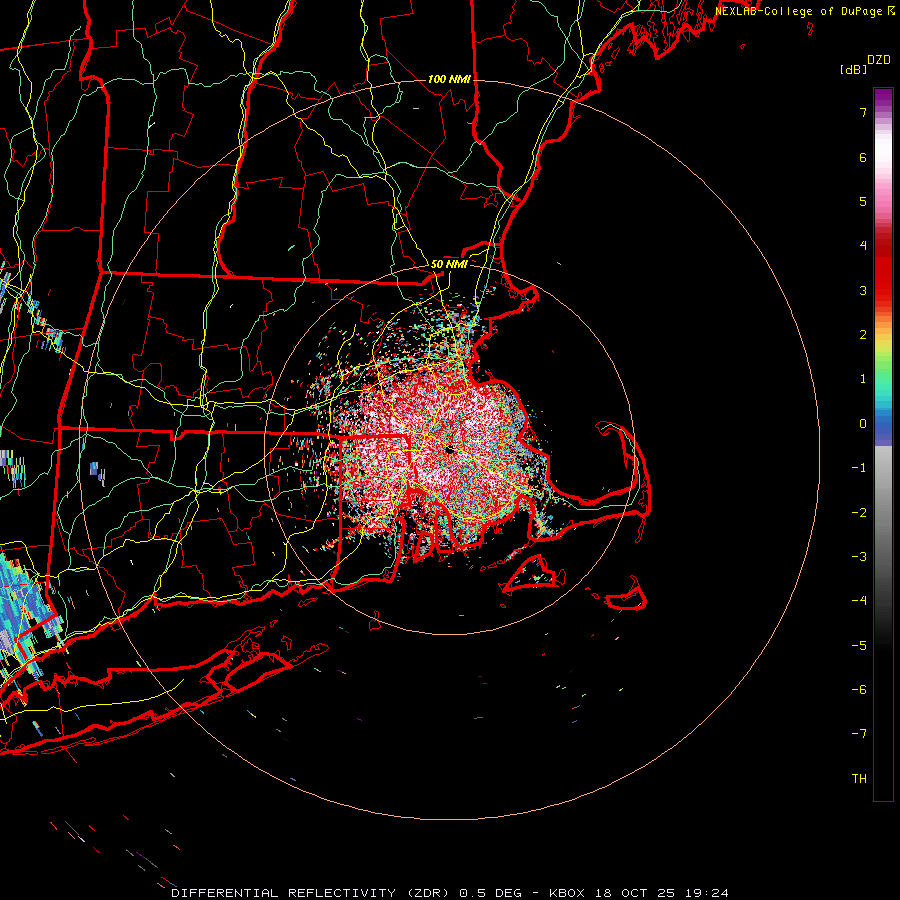This screenshot has width=900, height=900.
Task: Click the TH threshold label on scale
Action: 859,779
